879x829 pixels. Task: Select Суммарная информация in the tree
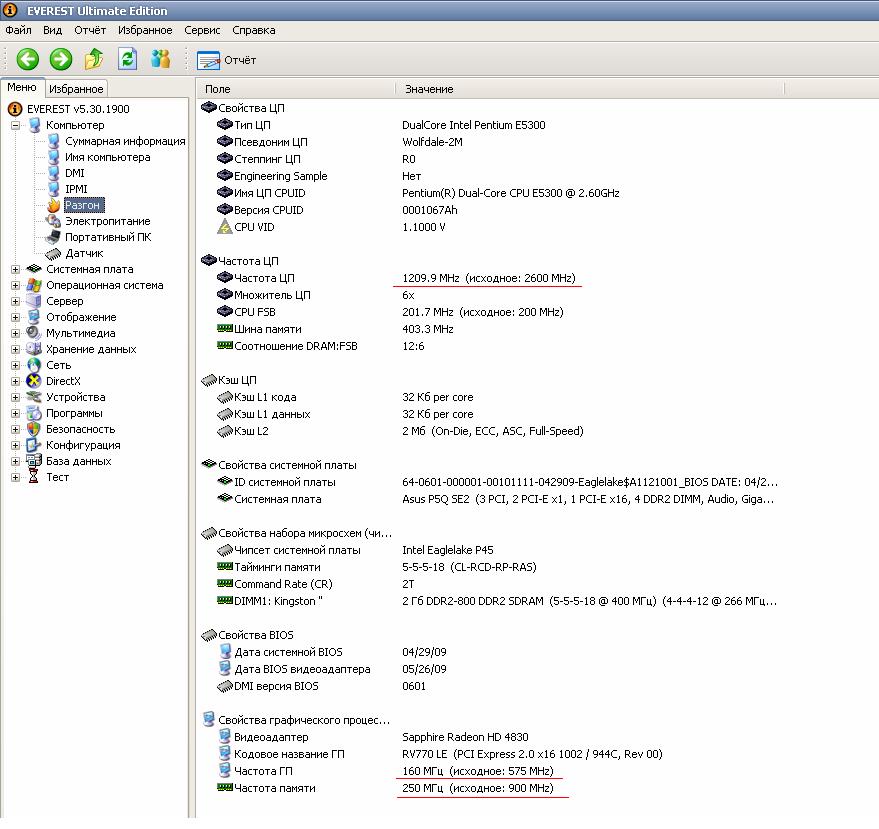pyautogui.click(x=125, y=141)
